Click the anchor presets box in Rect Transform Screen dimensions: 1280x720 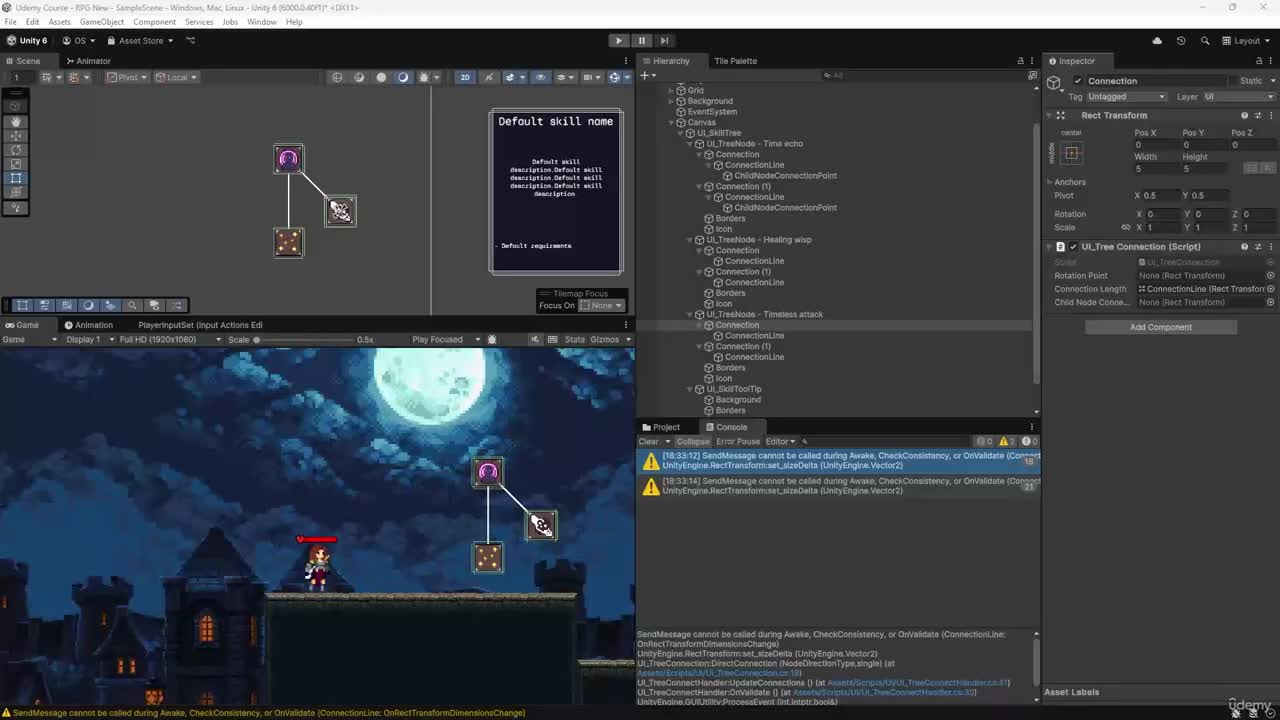pos(1071,153)
